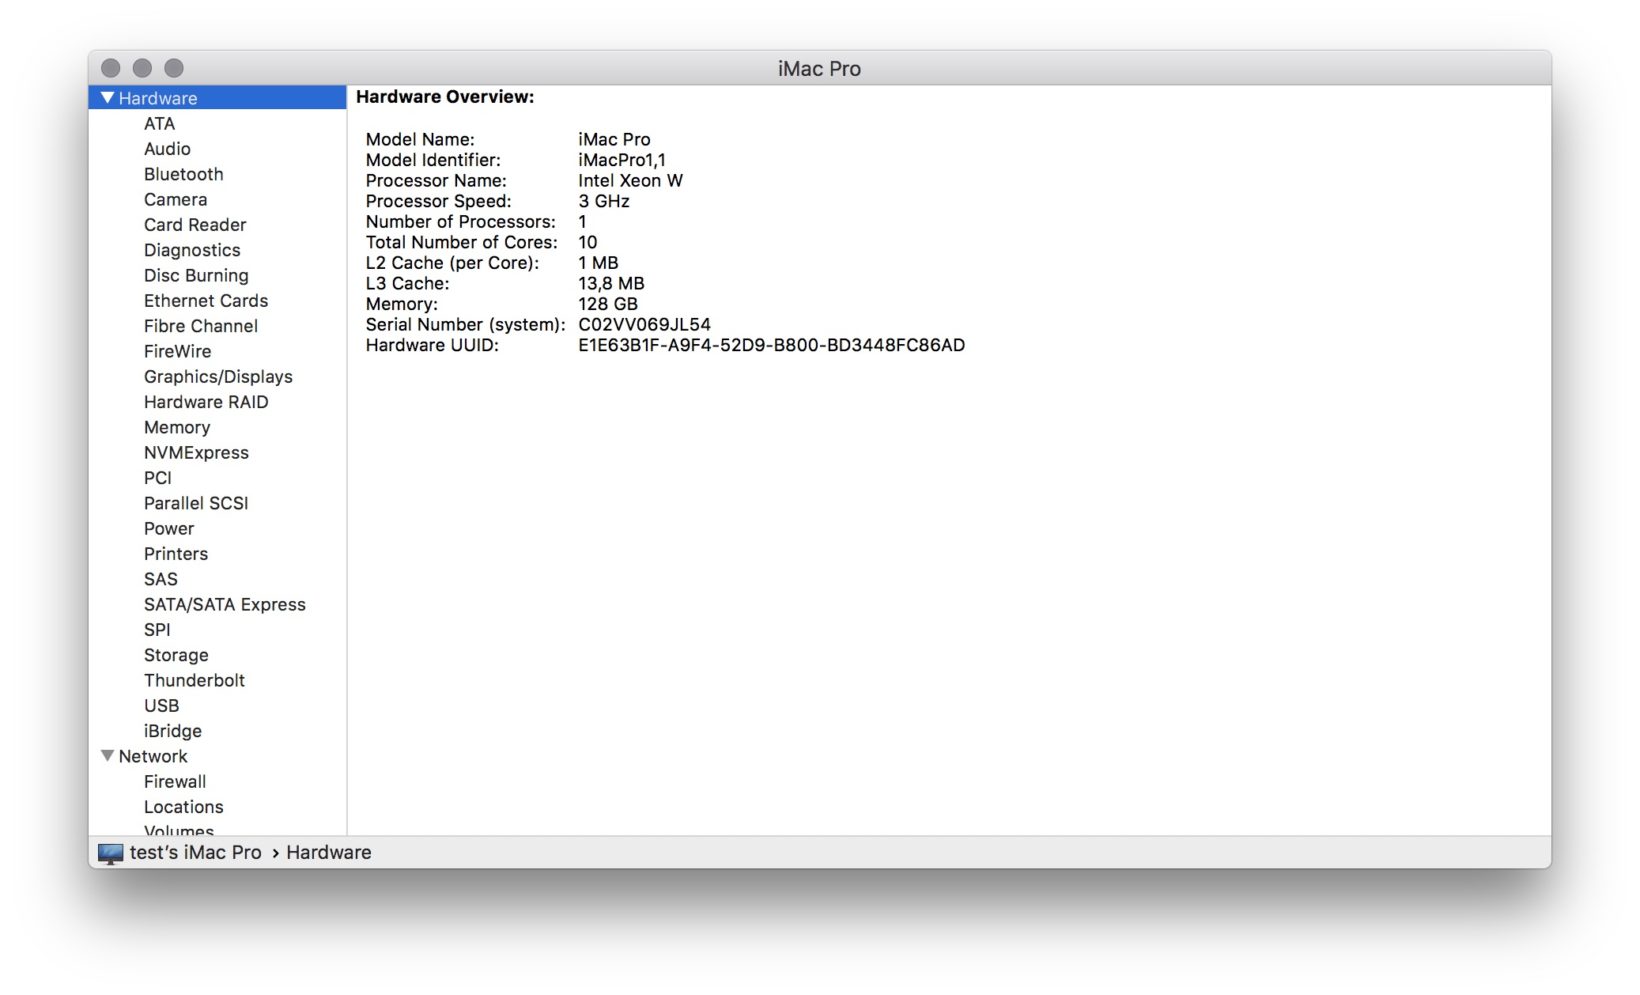Open the Diagnostics section
The image size is (1640, 995).
[x=192, y=250]
